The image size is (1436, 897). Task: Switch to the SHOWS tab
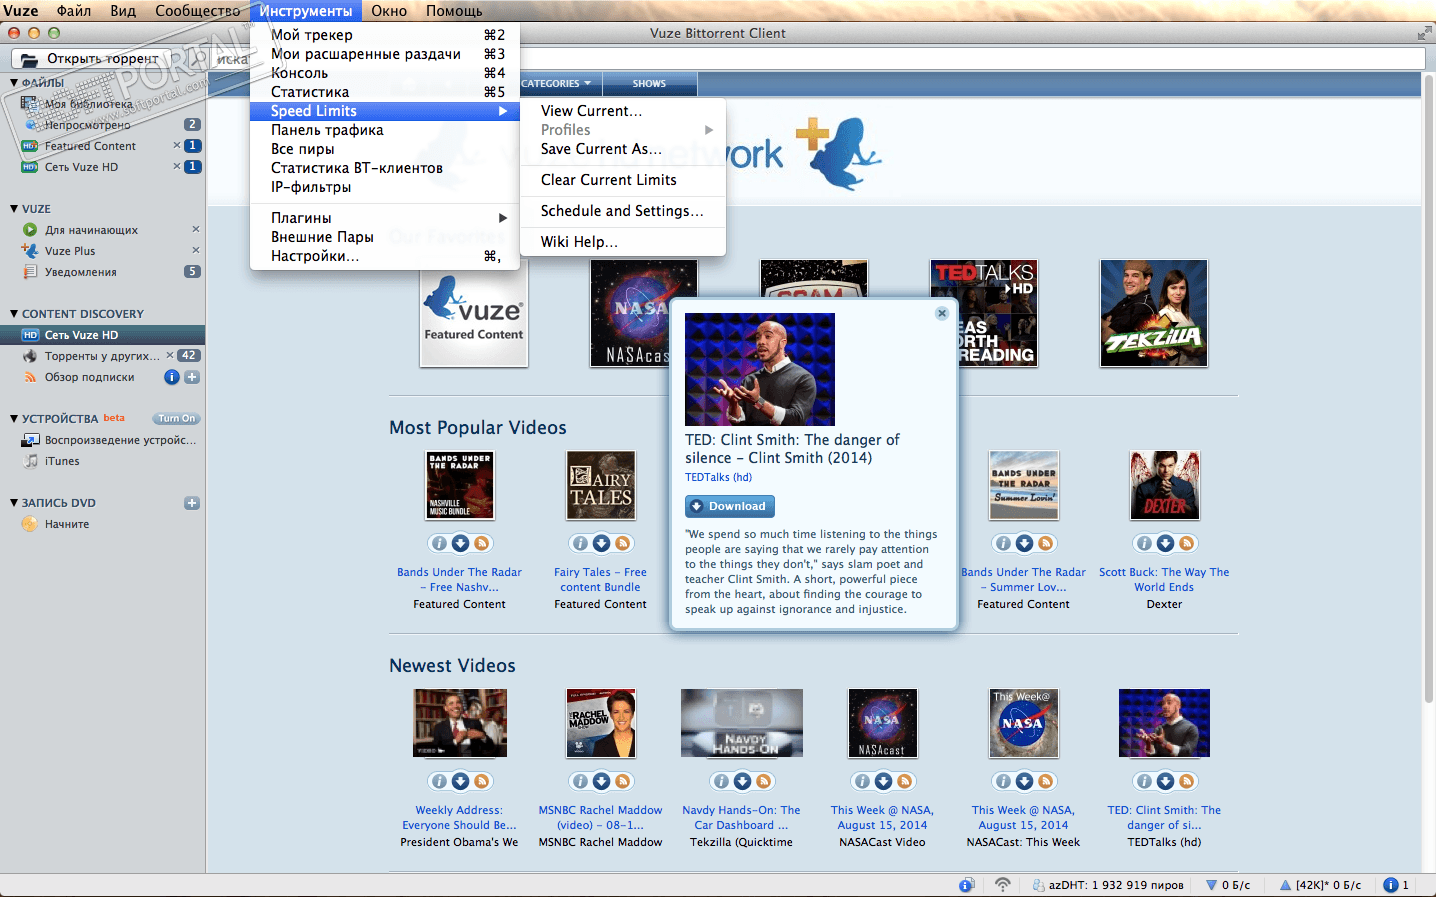pyautogui.click(x=649, y=84)
